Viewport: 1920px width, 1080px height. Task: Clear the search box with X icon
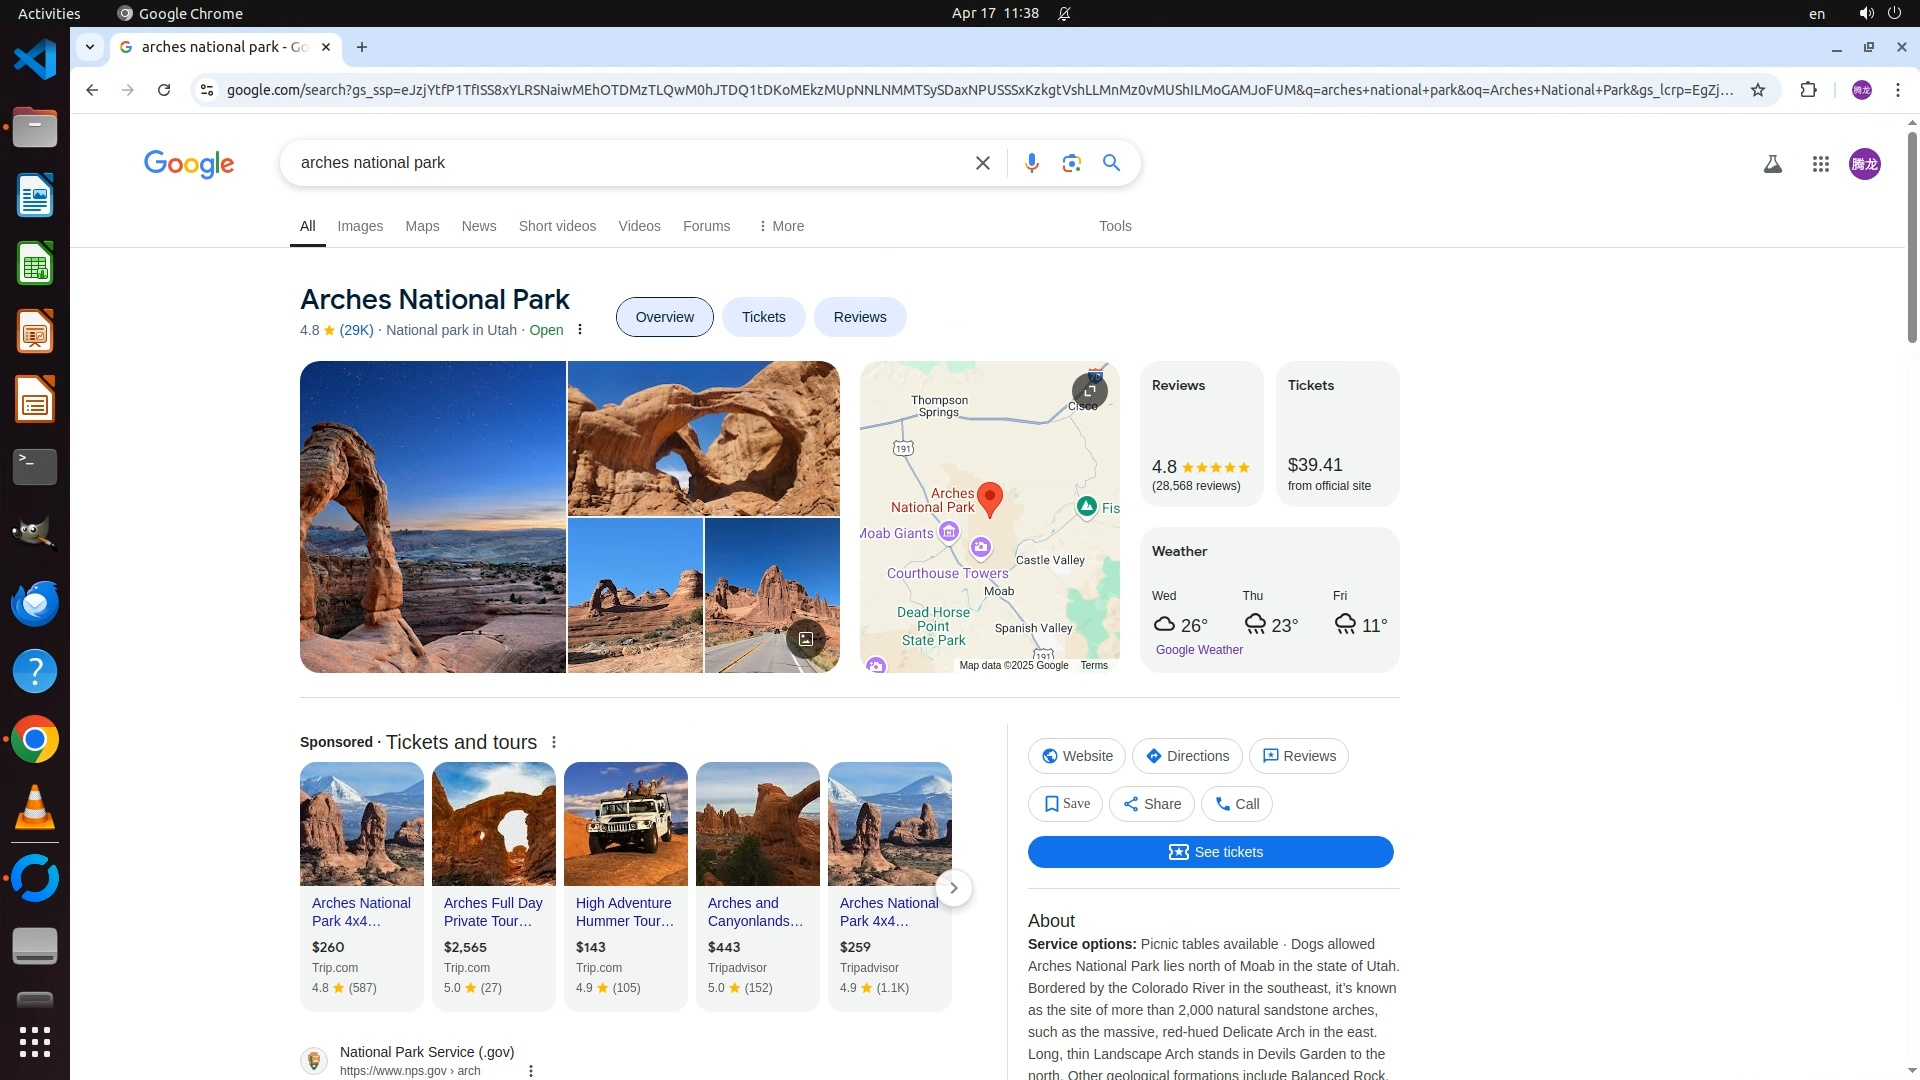982,163
